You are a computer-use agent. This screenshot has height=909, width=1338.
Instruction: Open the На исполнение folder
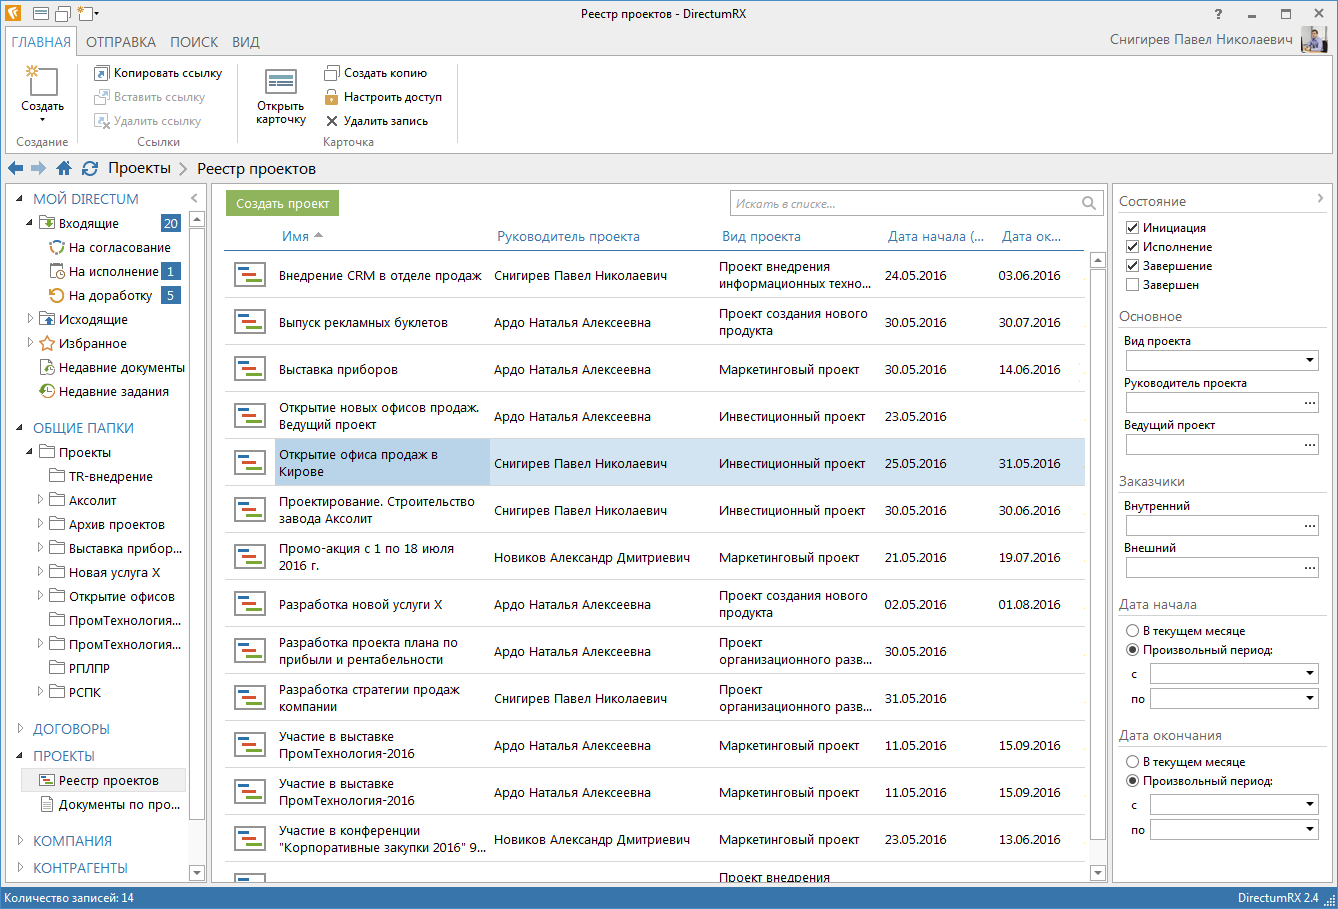[x=104, y=271]
